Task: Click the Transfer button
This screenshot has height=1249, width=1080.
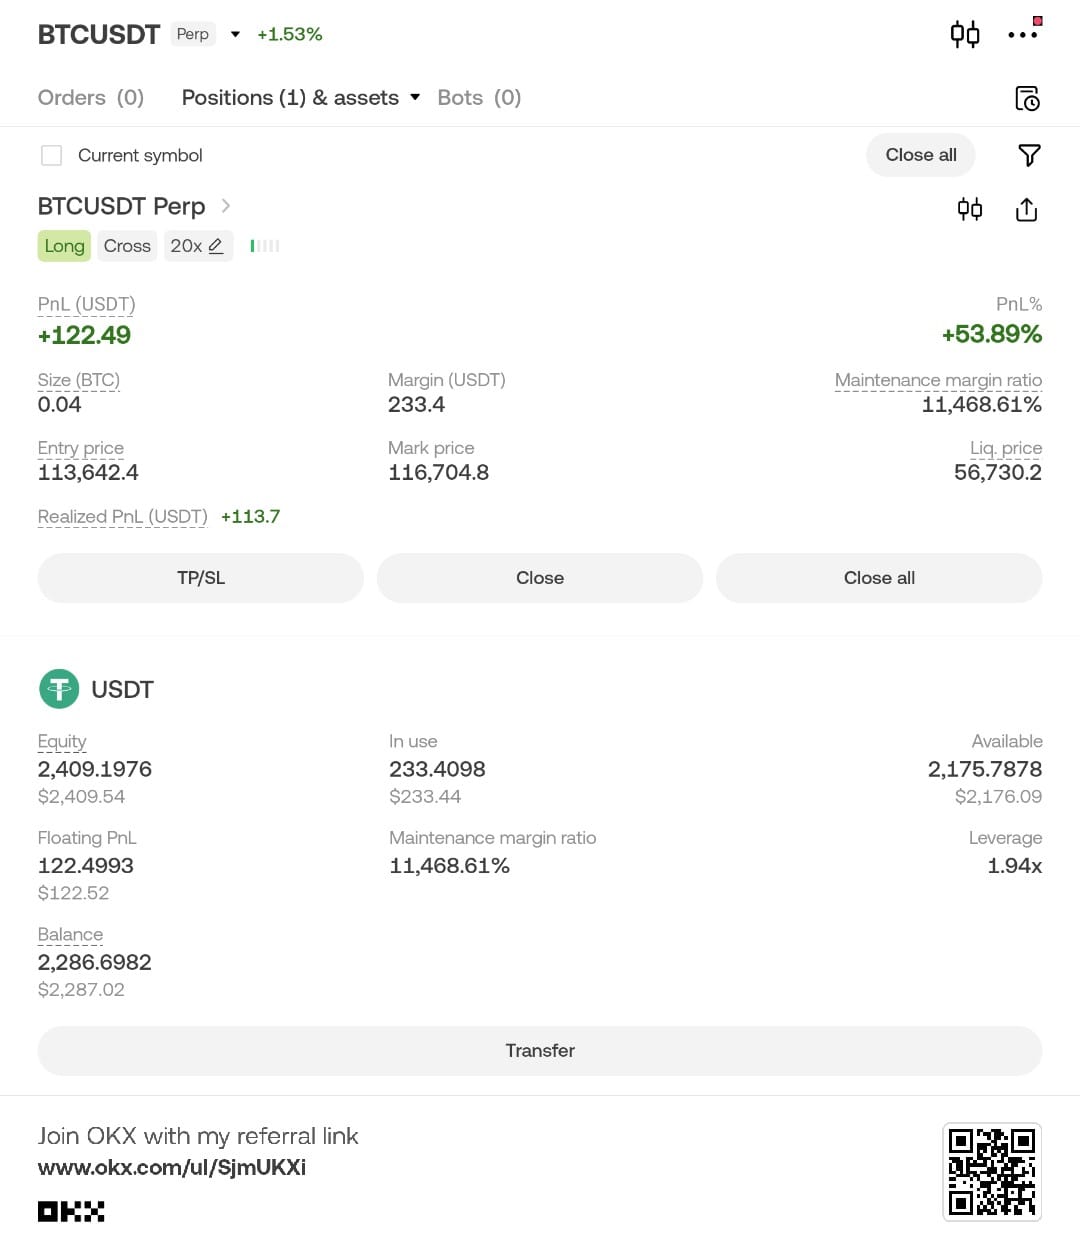Action: (540, 1051)
